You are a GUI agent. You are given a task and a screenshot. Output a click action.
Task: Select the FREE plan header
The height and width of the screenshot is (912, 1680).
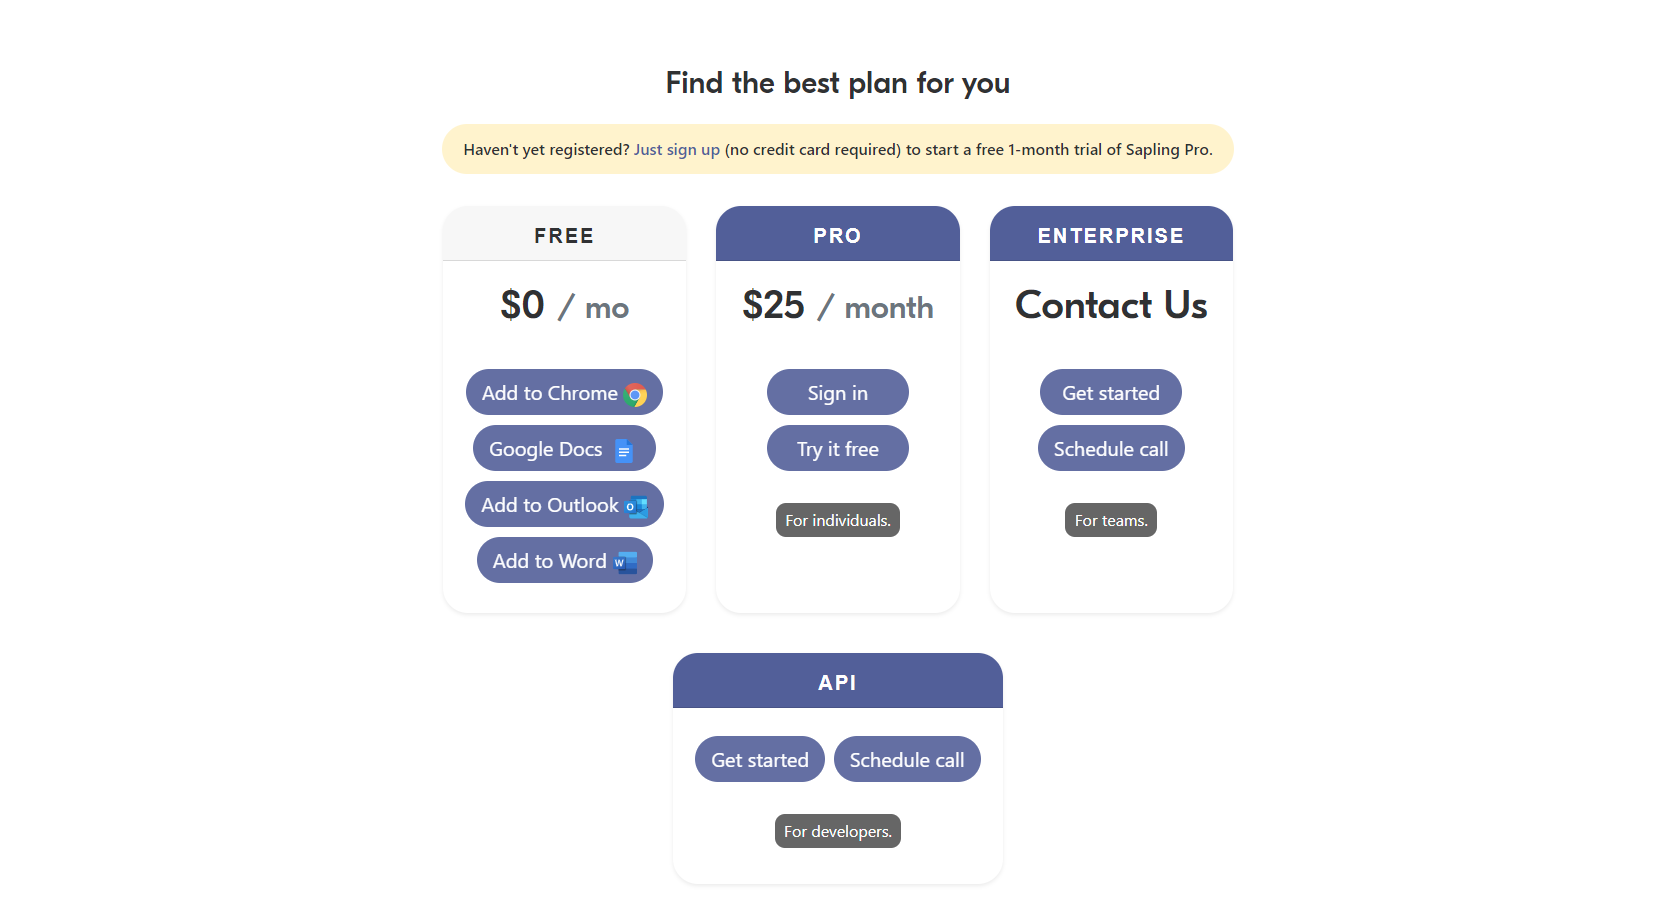(564, 234)
